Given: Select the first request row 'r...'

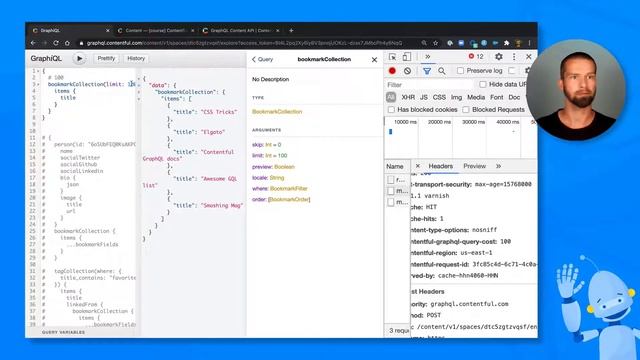Looking at the screenshot, I should (397, 179).
